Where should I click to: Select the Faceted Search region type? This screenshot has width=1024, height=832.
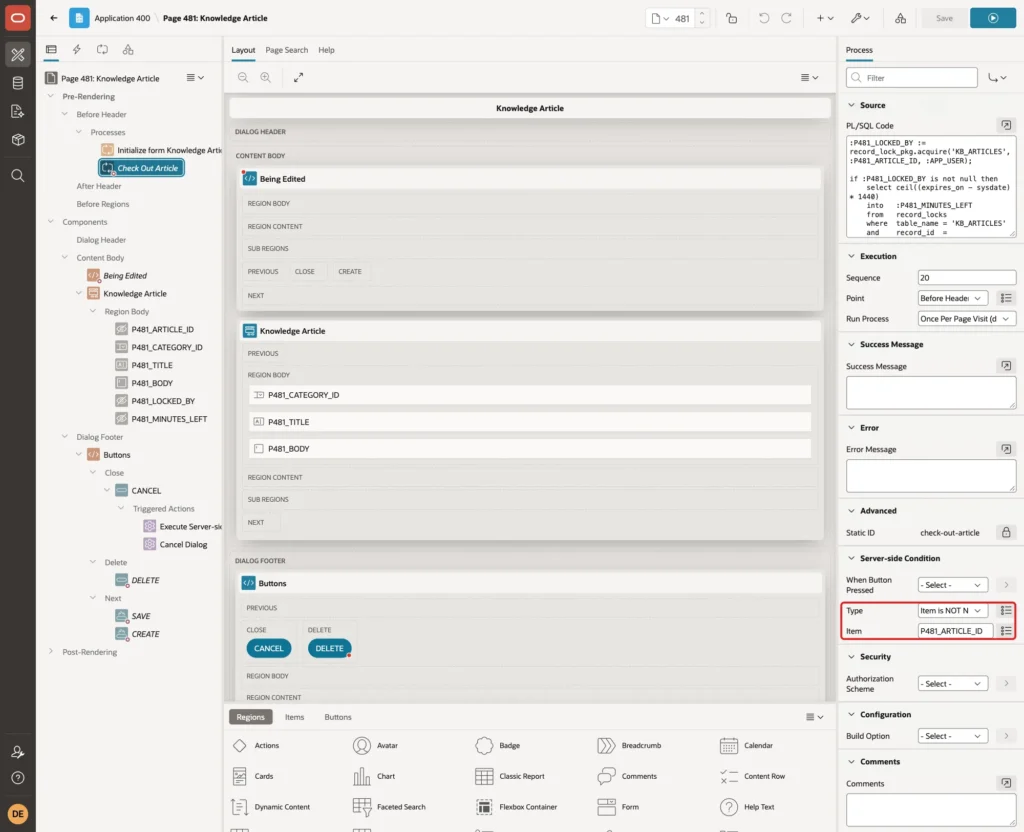pyautogui.click(x=389, y=807)
